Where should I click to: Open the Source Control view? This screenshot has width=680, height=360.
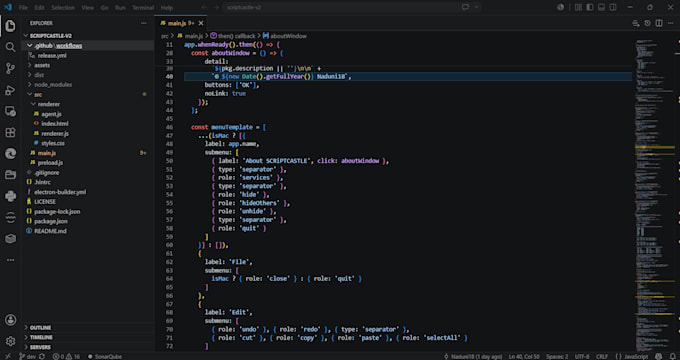[10, 69]
